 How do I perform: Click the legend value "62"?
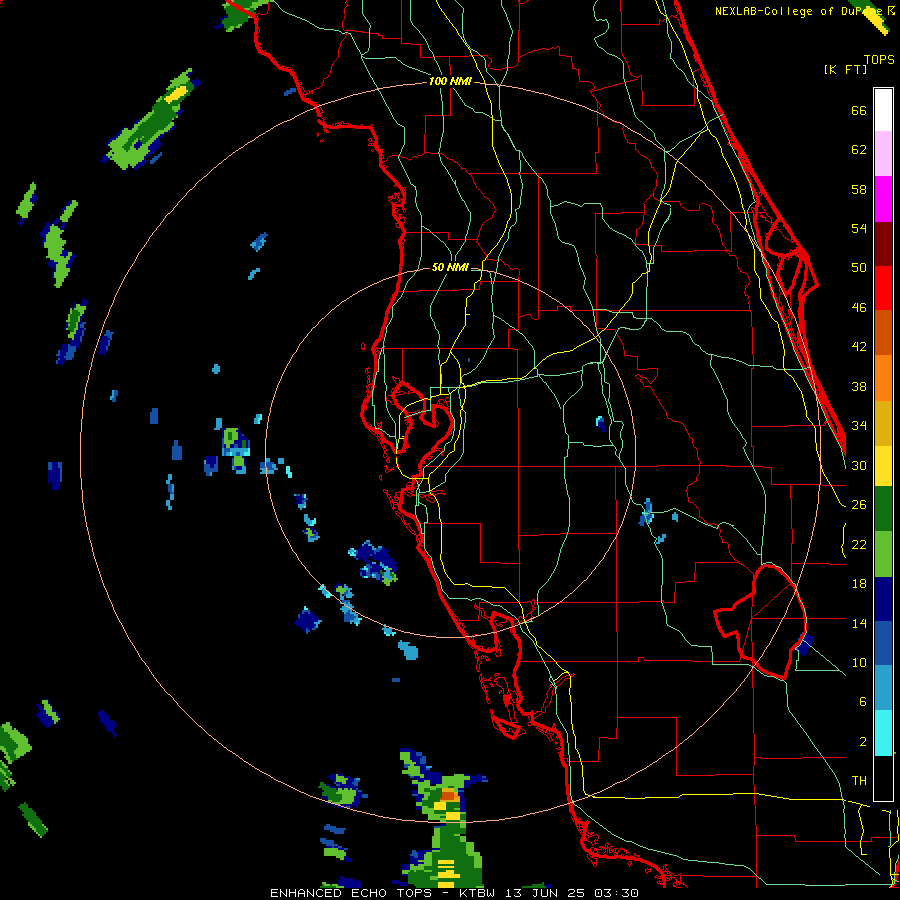pos(859,149)
